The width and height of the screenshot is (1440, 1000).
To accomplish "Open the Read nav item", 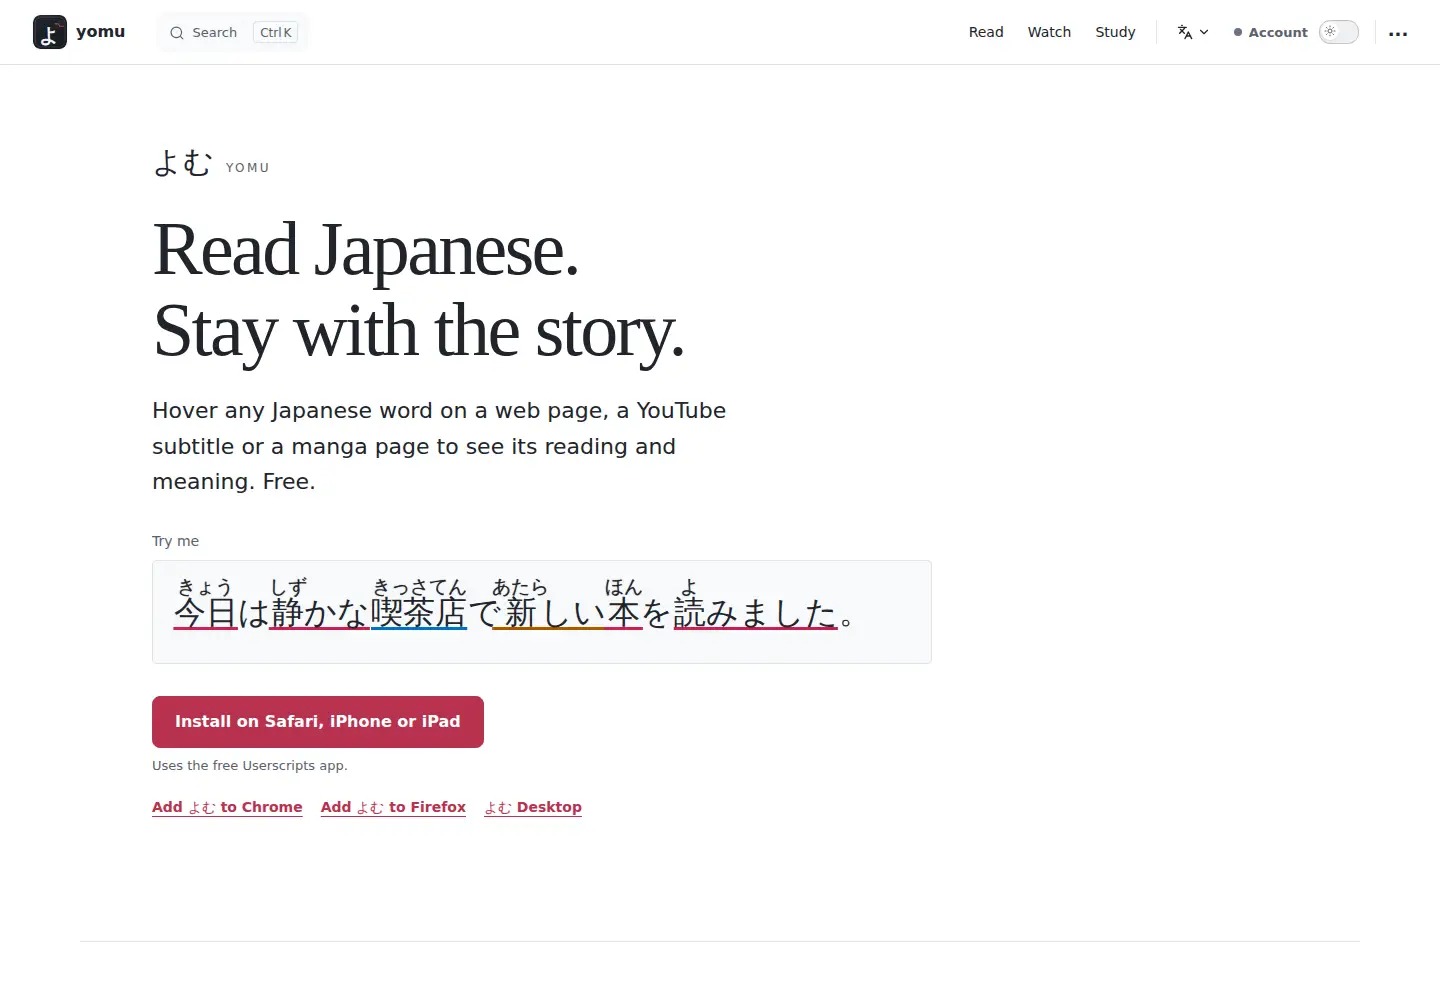I will [986, 32].
